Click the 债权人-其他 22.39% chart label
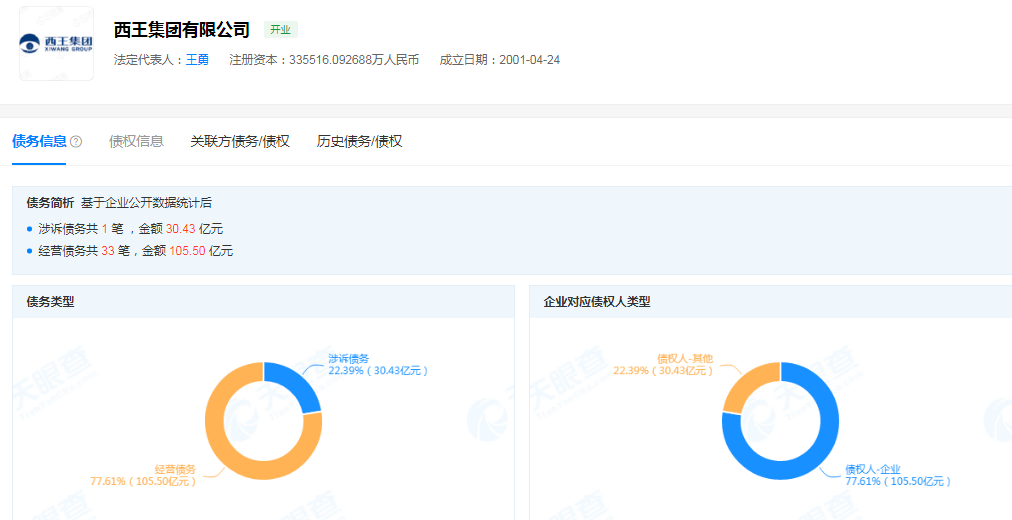This screenshot has width=1012, height=520. 663,365
